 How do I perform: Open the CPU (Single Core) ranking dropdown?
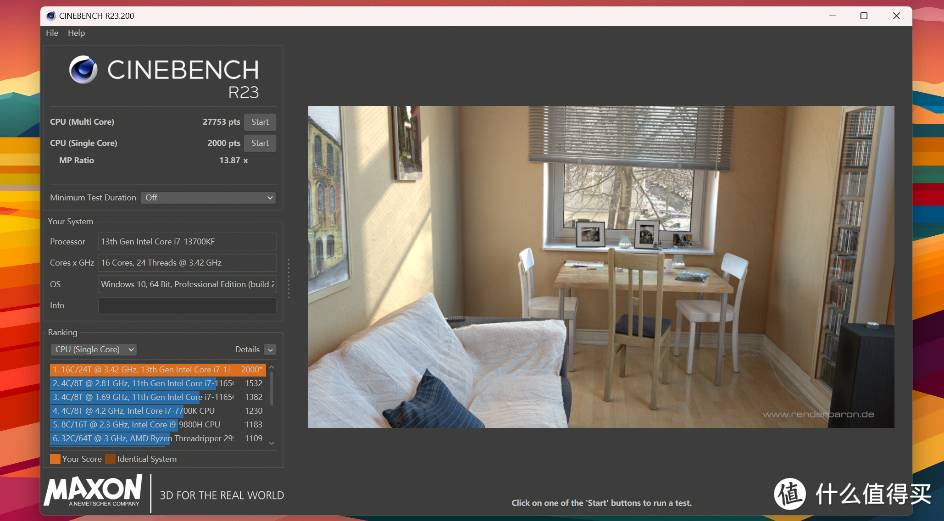[x=93, y=349]
